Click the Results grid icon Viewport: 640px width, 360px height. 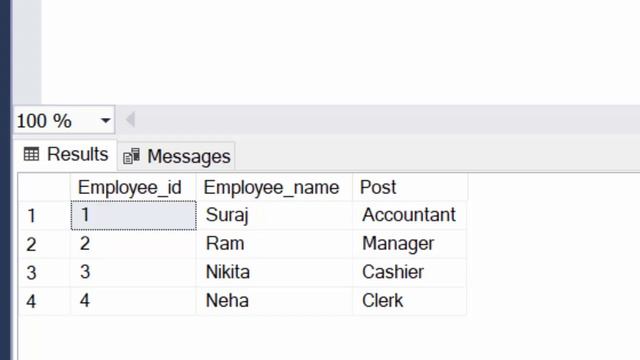coord(31,154)
